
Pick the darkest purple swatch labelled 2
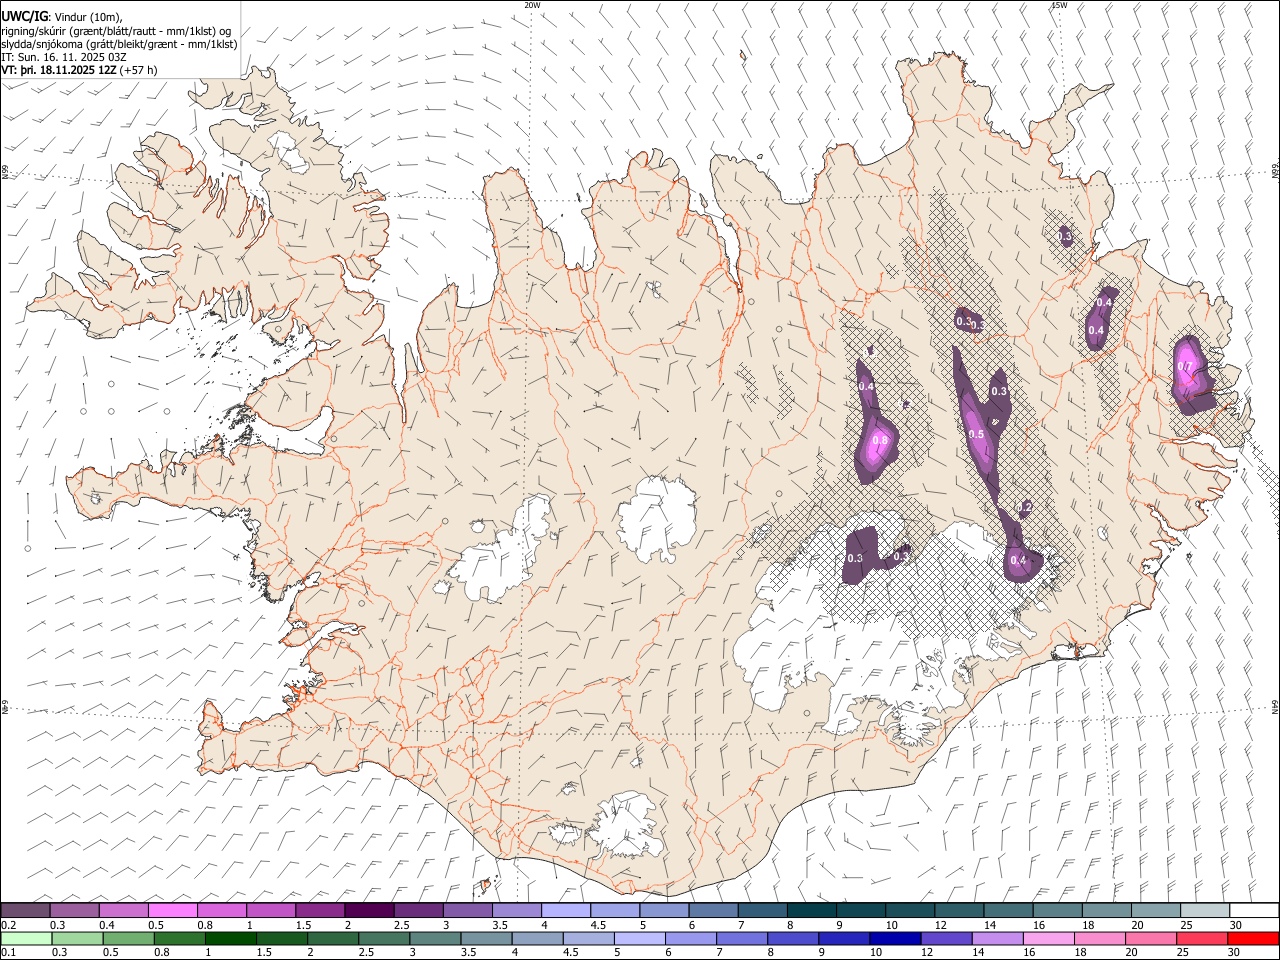(369, 910)
